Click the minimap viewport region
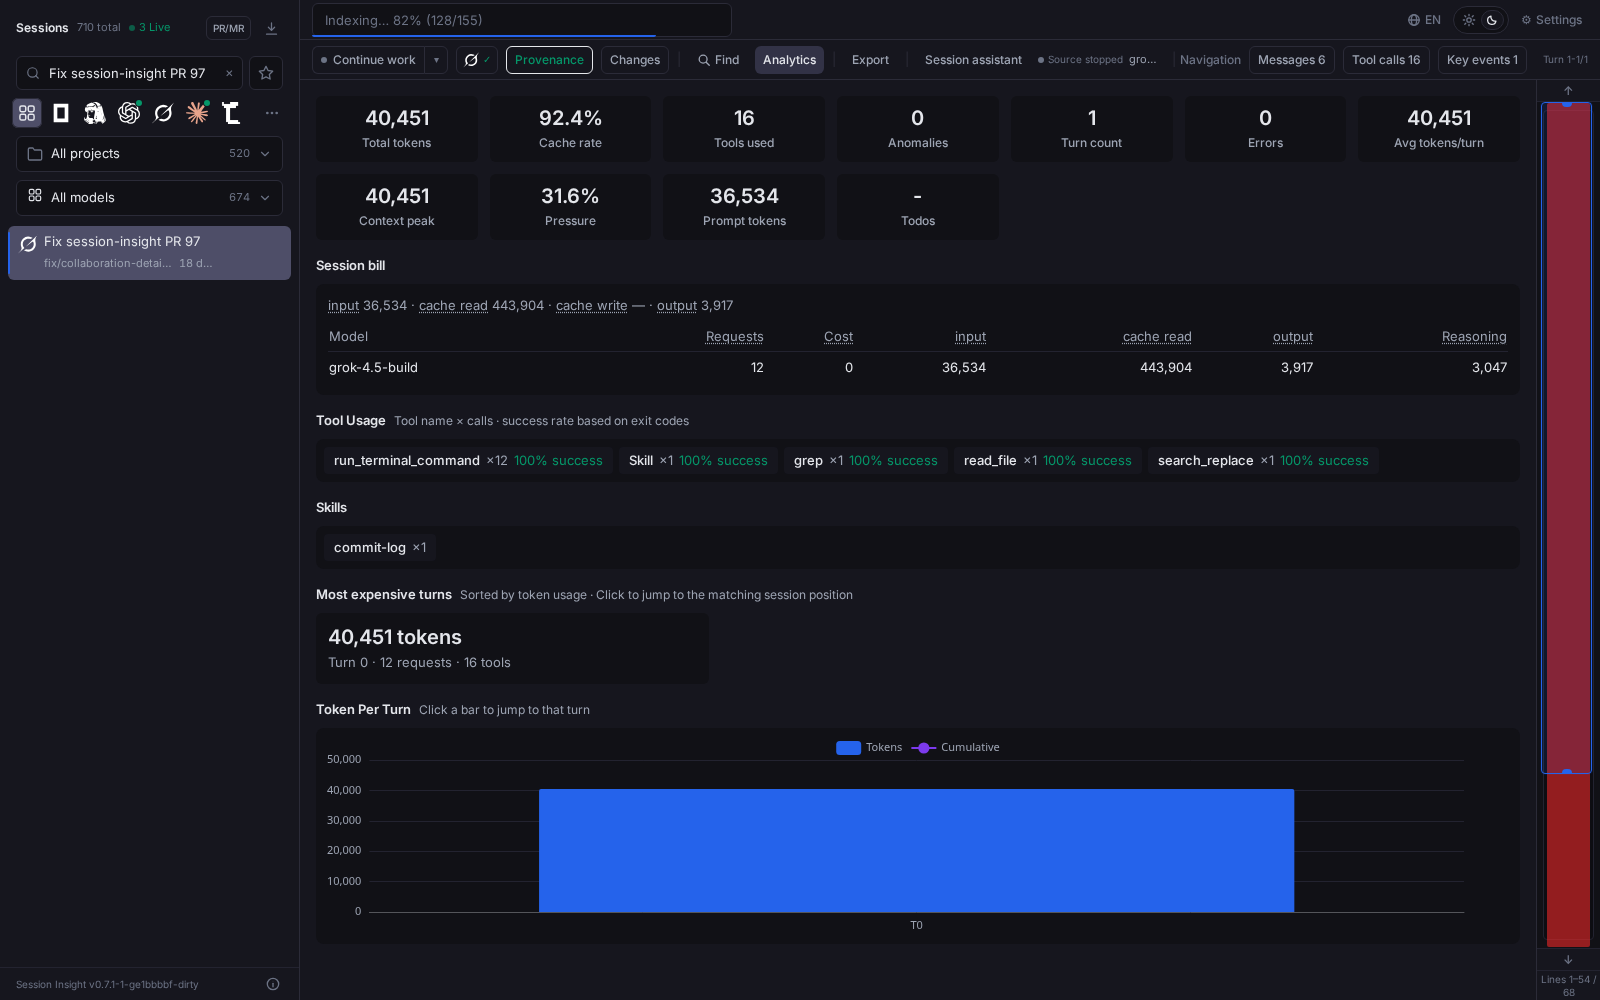Screen dimensions: 1600x1000 1566,438
